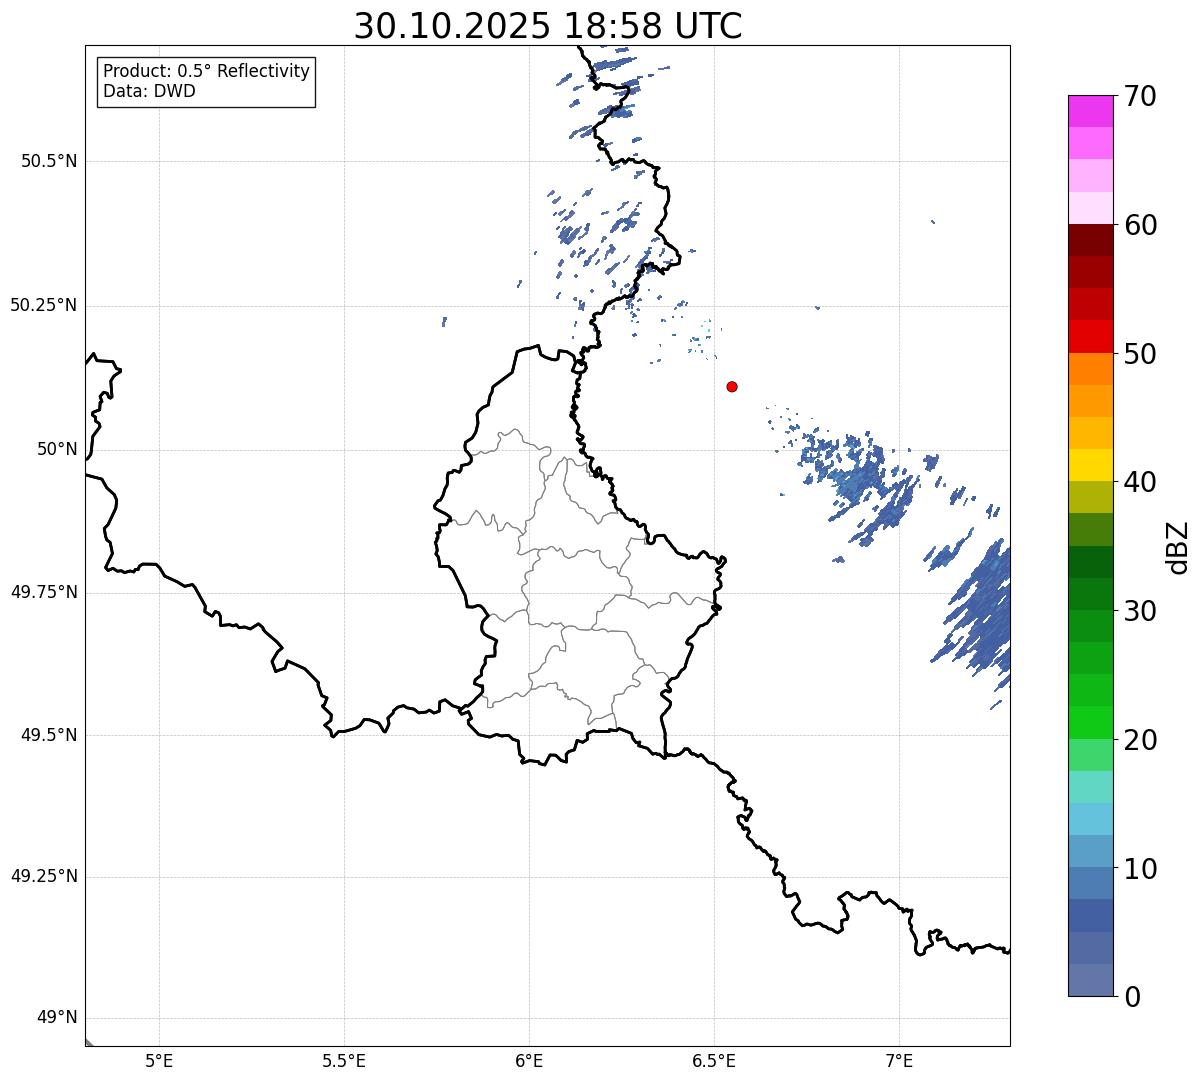Click the 7°E longitude tick label
Viewport: 1202px width, 1081px height.
(900, 1061)
